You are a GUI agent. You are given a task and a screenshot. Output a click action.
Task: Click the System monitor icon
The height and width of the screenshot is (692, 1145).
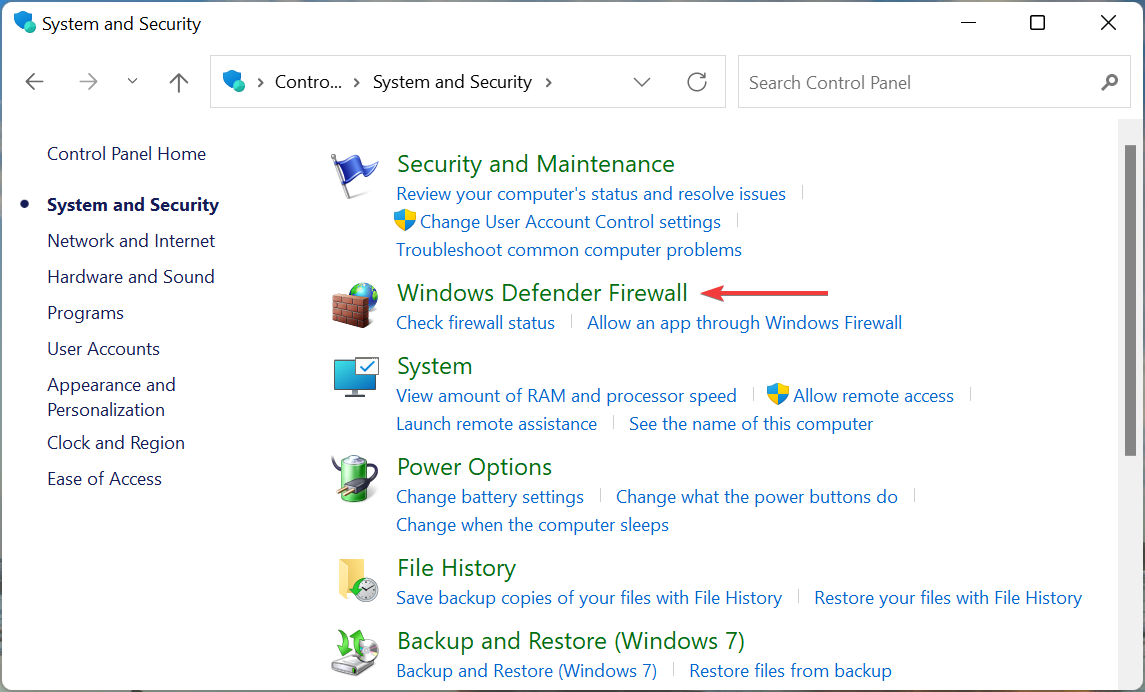[355, 376]
